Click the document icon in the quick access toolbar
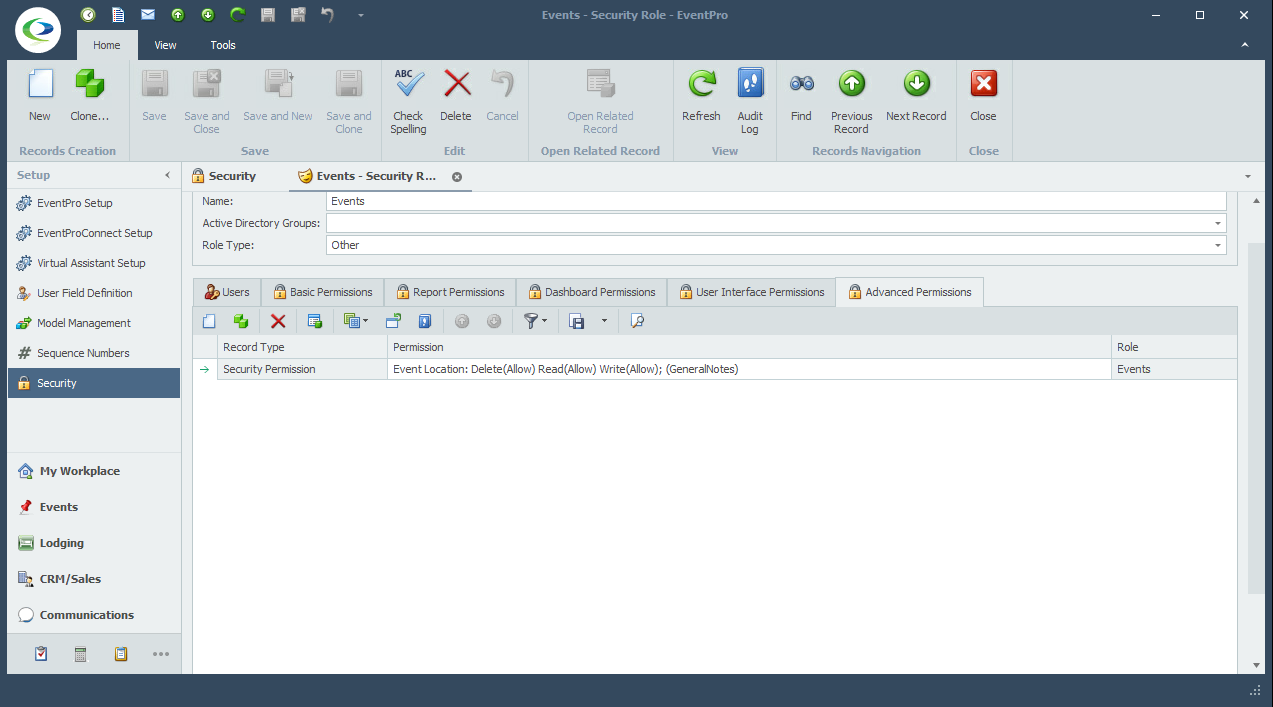 click(x=118, y=15)
